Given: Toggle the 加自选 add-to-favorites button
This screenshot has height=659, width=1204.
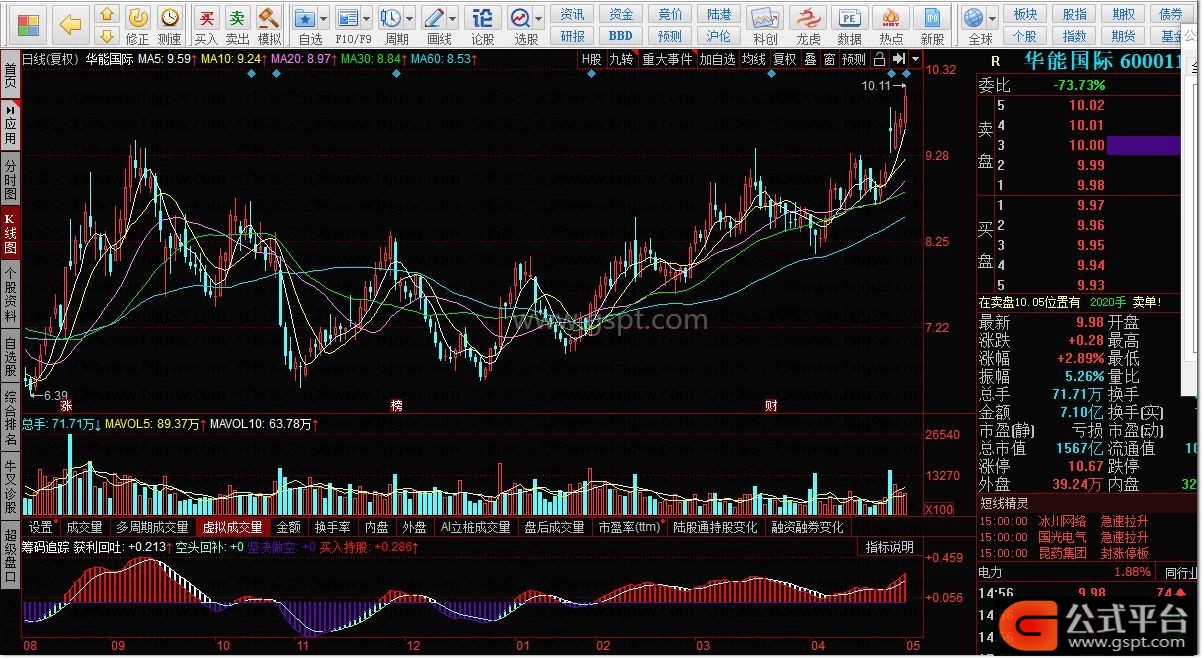Looking at the screenshot, I should pyautogui.click(x=718, y=59).
